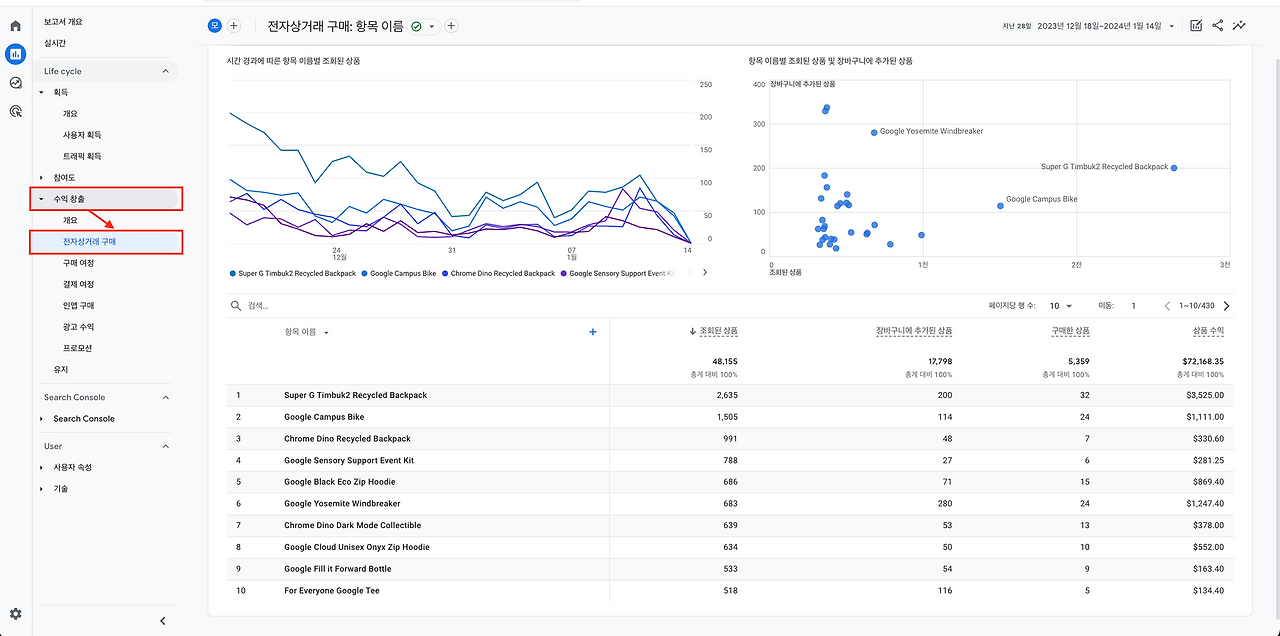Image resolution: width=1280 pixels, height=636 pixels.
Task: Click the Super G Timbuk2 legend swatch
Action: pyautogui.click(x=233, y=273)
